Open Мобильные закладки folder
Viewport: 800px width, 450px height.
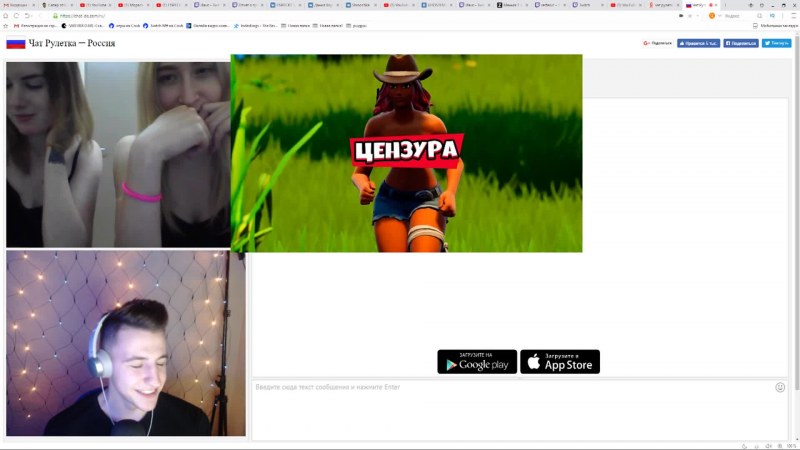(775, 26)
